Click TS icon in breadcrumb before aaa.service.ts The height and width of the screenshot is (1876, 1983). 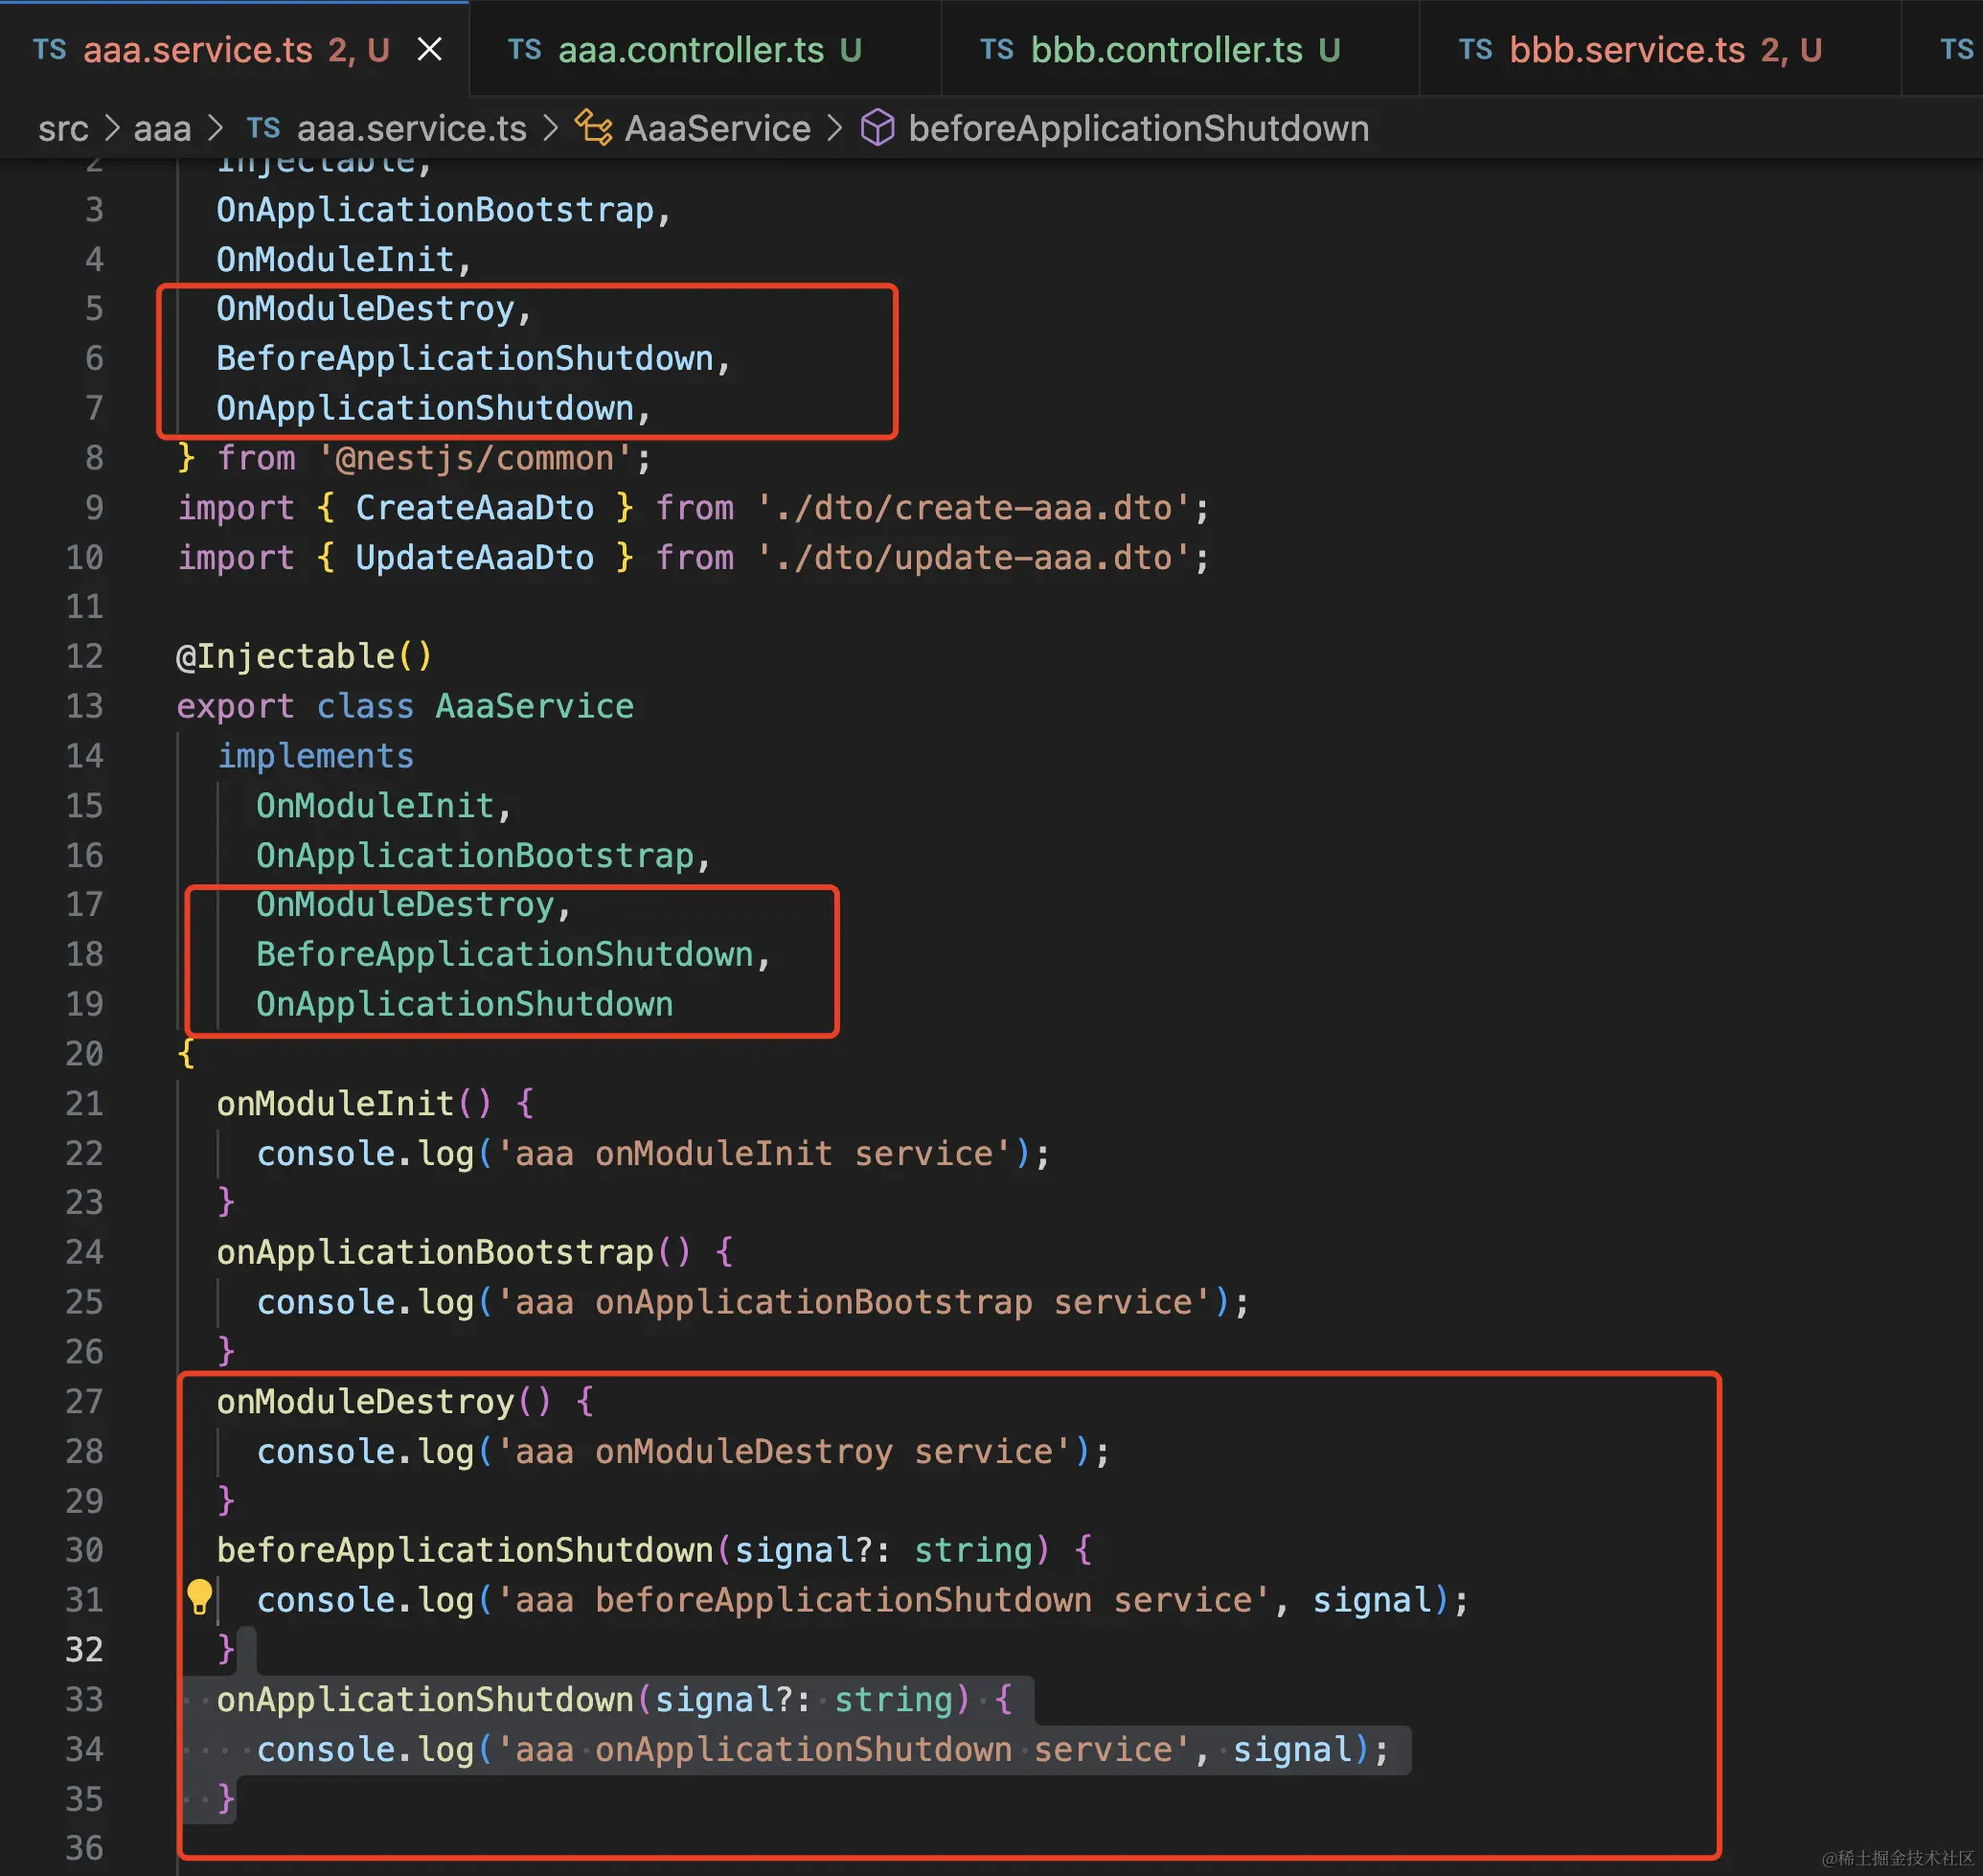(x=263, y=128)
